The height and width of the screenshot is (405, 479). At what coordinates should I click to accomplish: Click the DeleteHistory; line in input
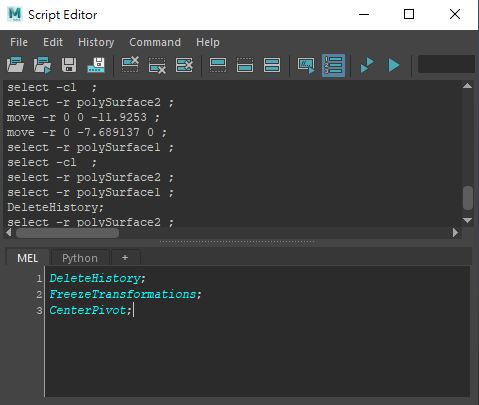pos(97,278)
